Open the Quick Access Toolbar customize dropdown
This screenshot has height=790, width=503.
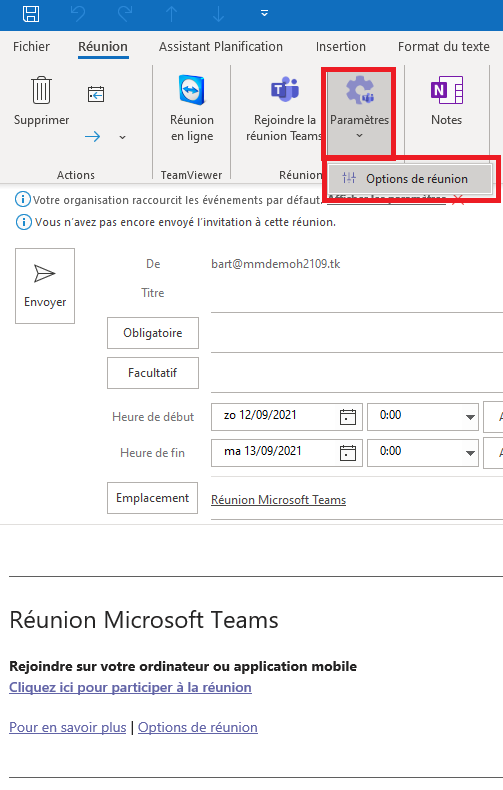pos(264,14)
